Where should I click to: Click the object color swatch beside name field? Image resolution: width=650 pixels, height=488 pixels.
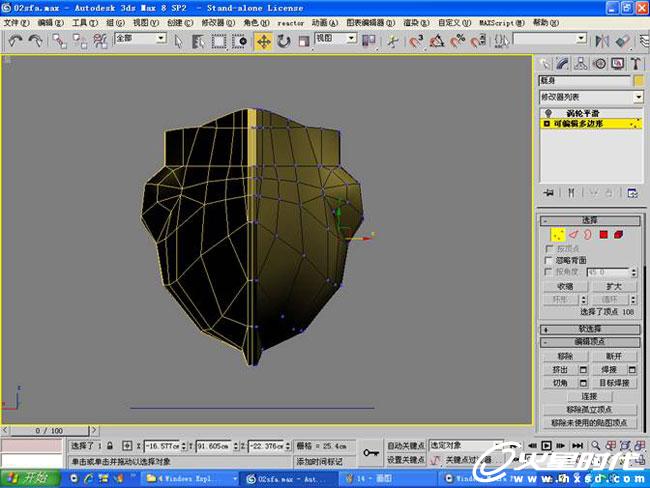click(639, 80)
